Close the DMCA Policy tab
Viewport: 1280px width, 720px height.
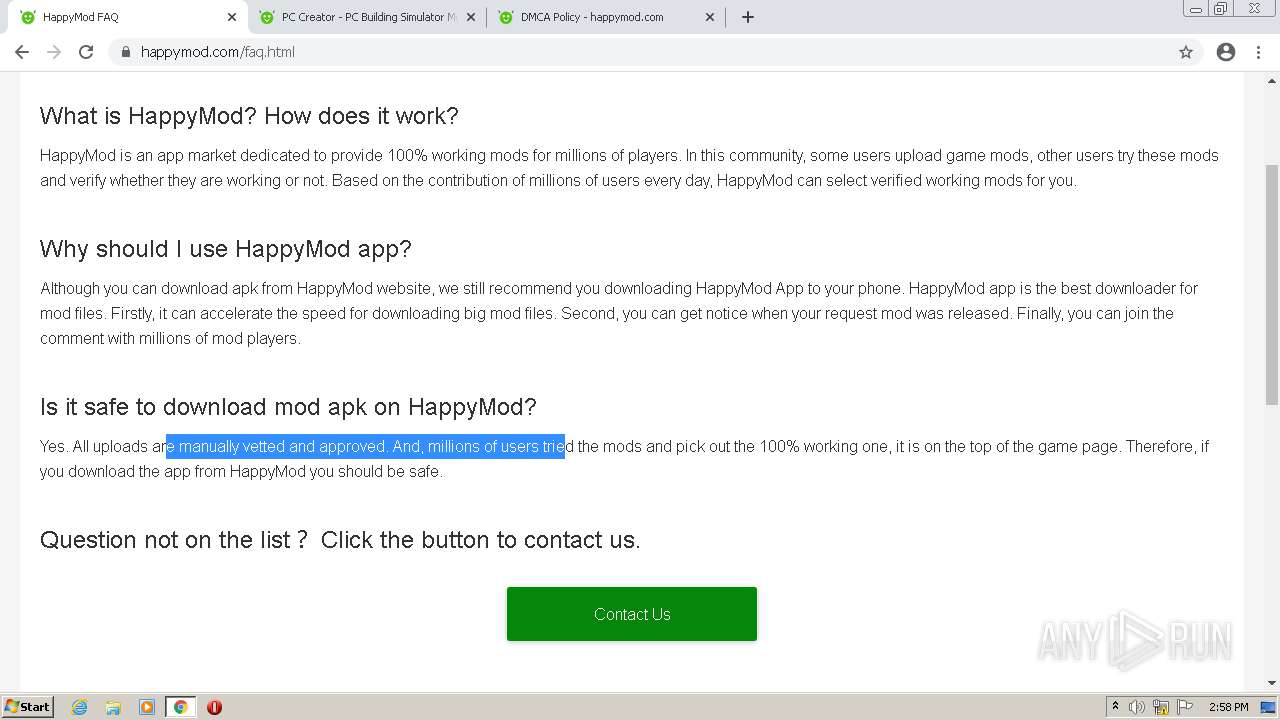pyautogui.click(x=710, y=17)
